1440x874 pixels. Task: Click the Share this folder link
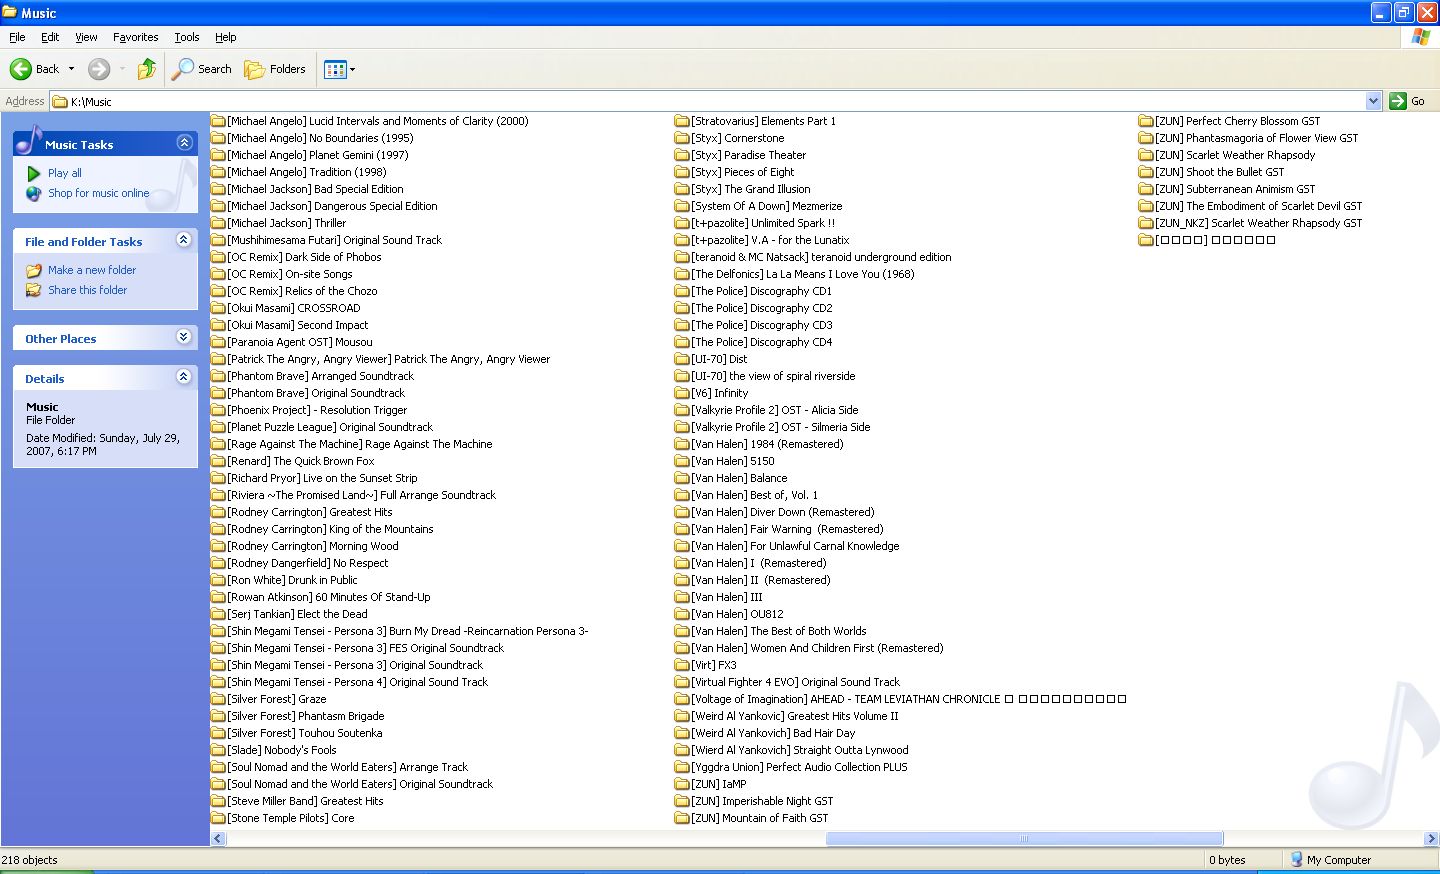coord(87,290)
